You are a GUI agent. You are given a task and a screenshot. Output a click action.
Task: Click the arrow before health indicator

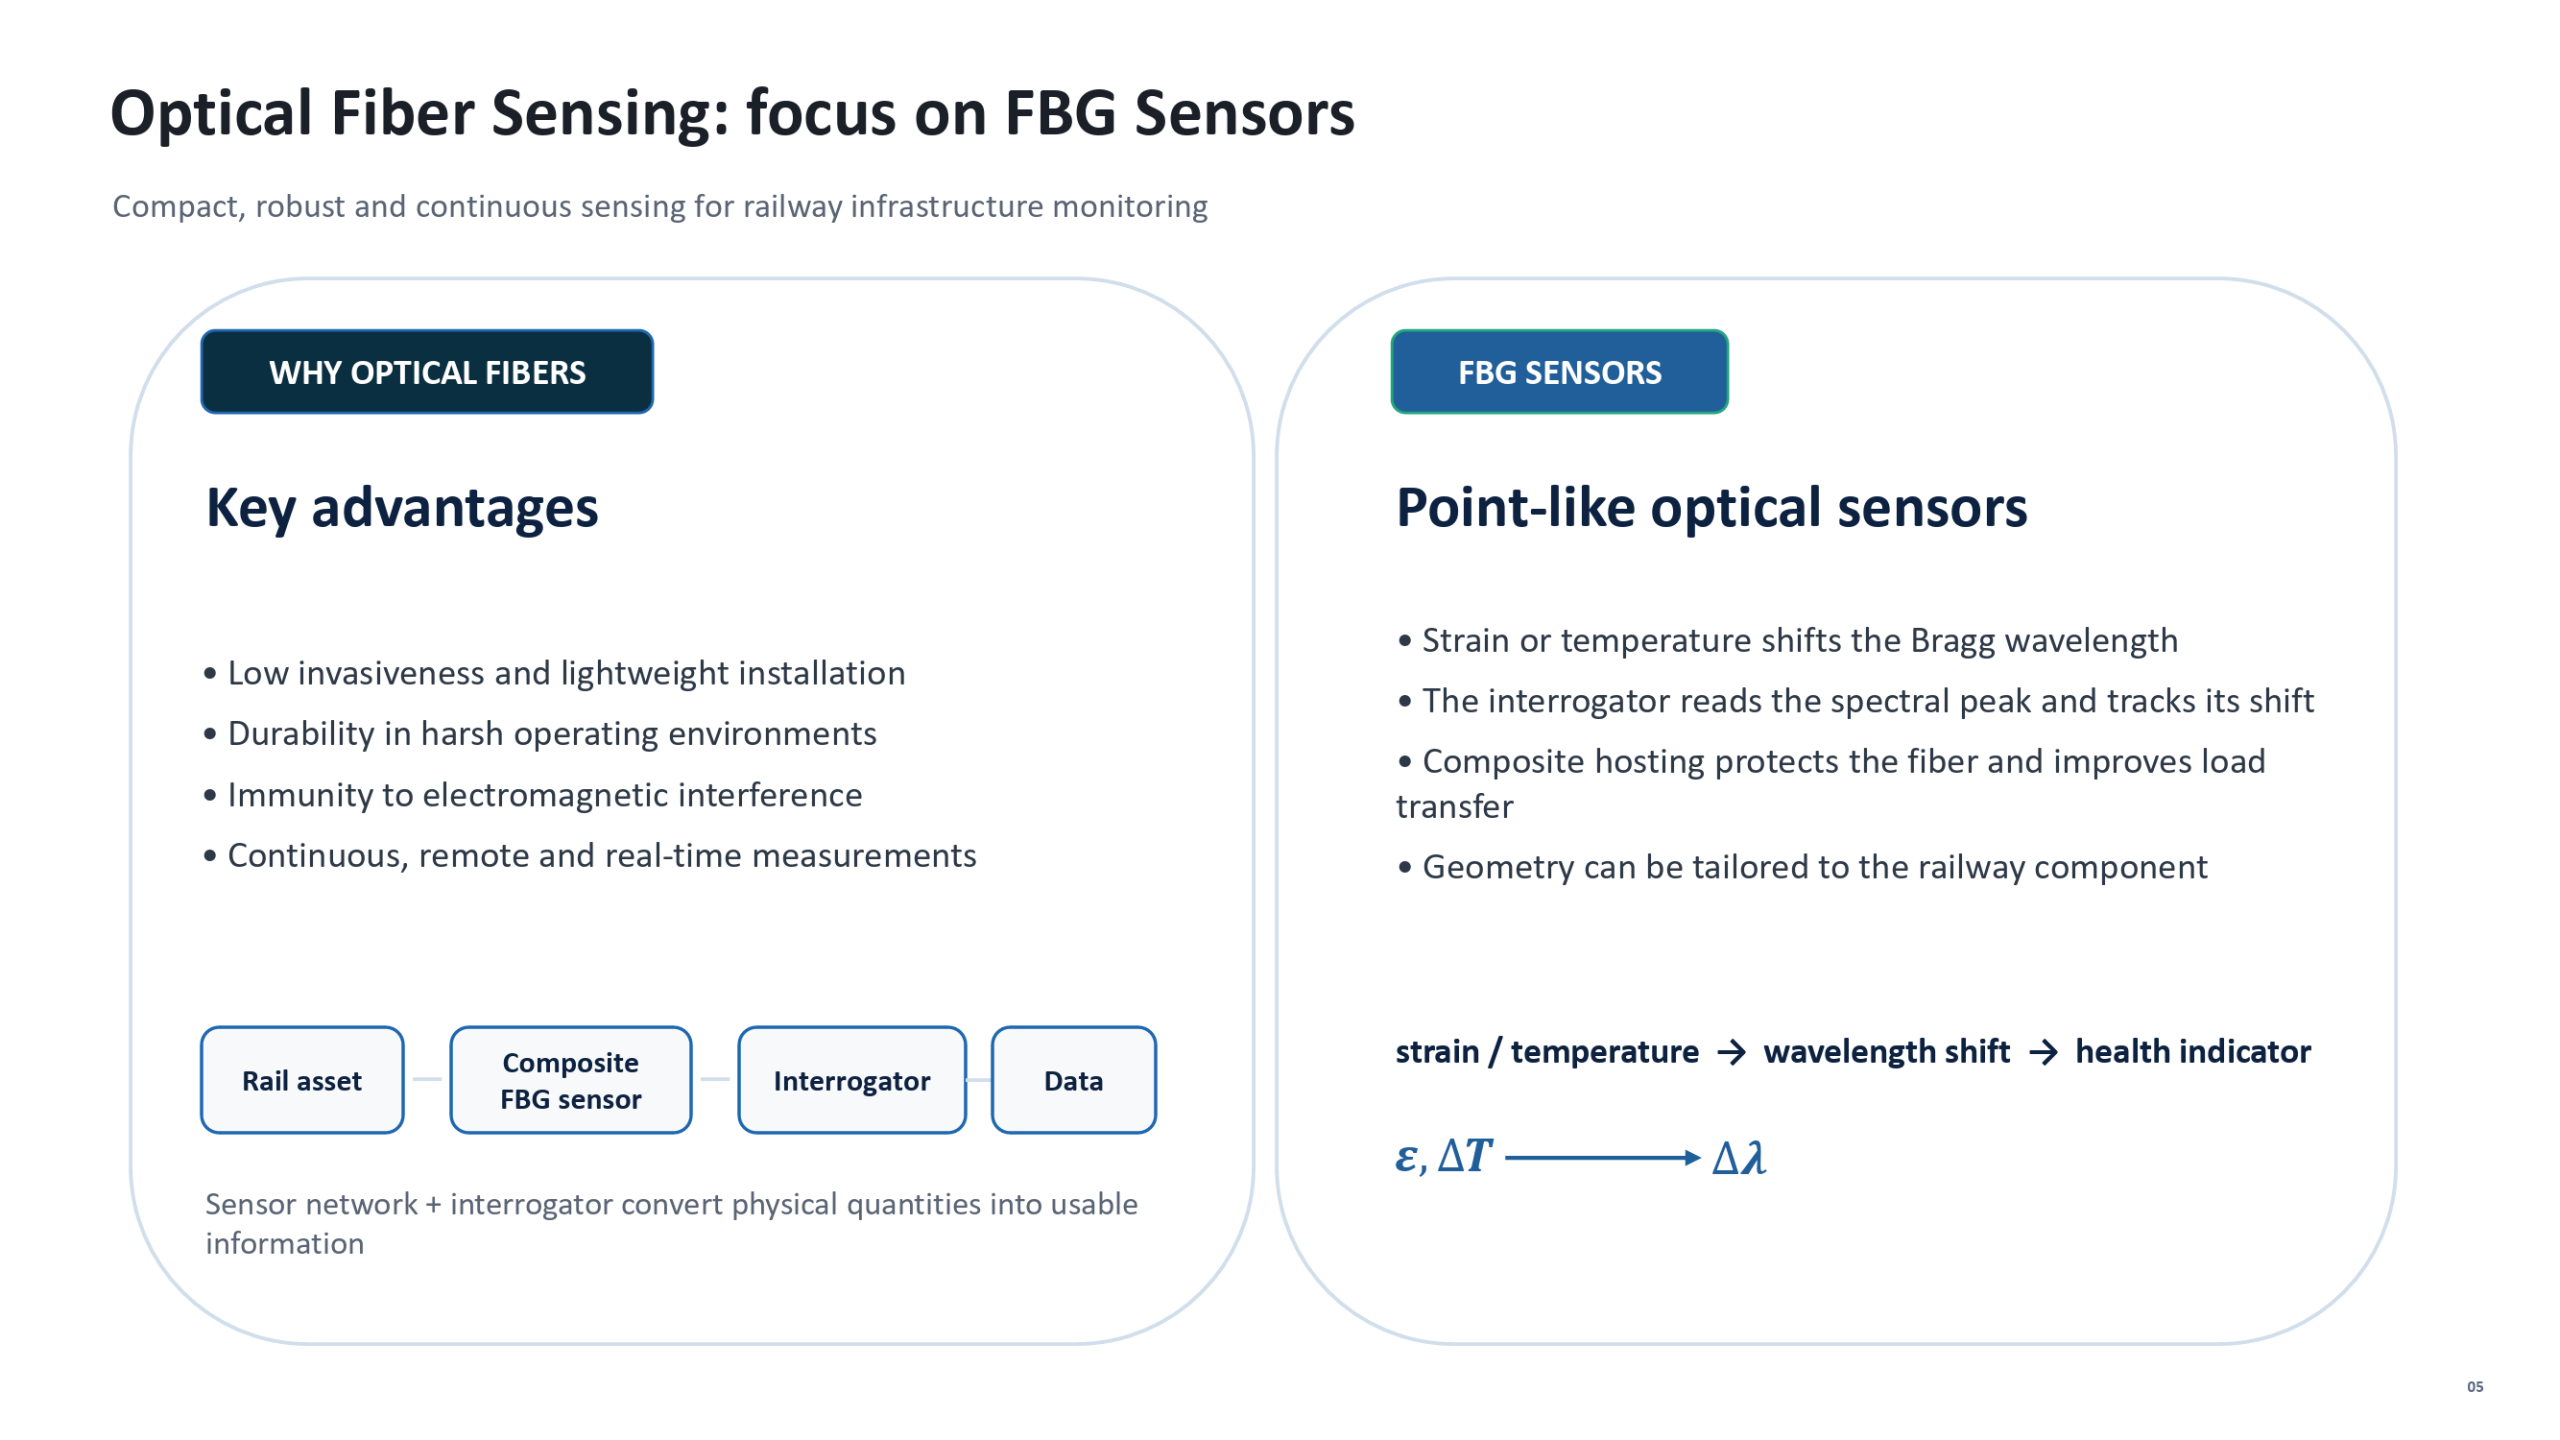click(2043, 1053)
